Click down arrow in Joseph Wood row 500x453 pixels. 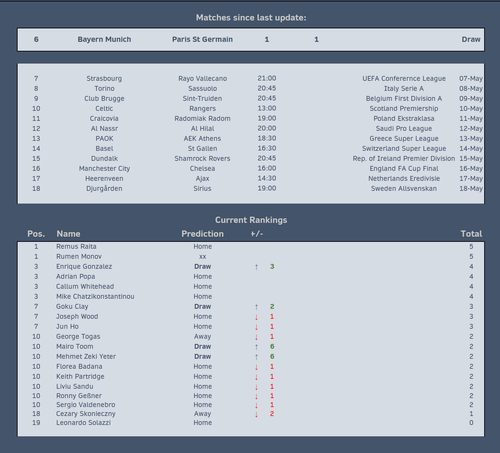[256, 317]
